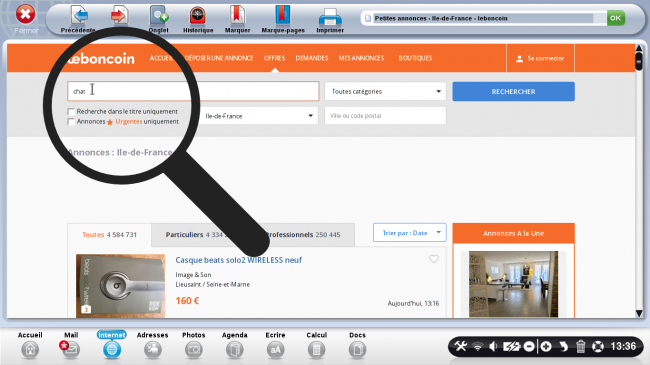Open the Historique clock icon

coord(198,15)
